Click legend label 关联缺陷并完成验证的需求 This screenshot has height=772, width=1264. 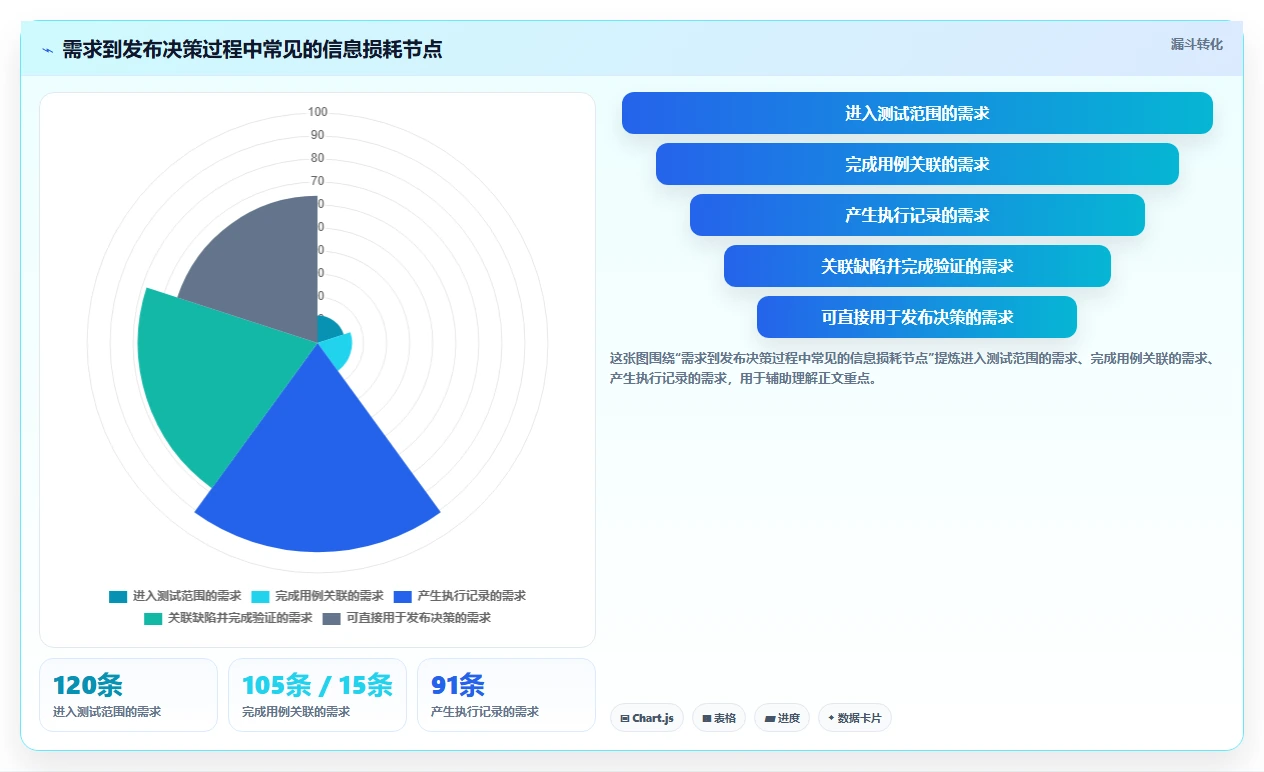click(x=240, y=618)
